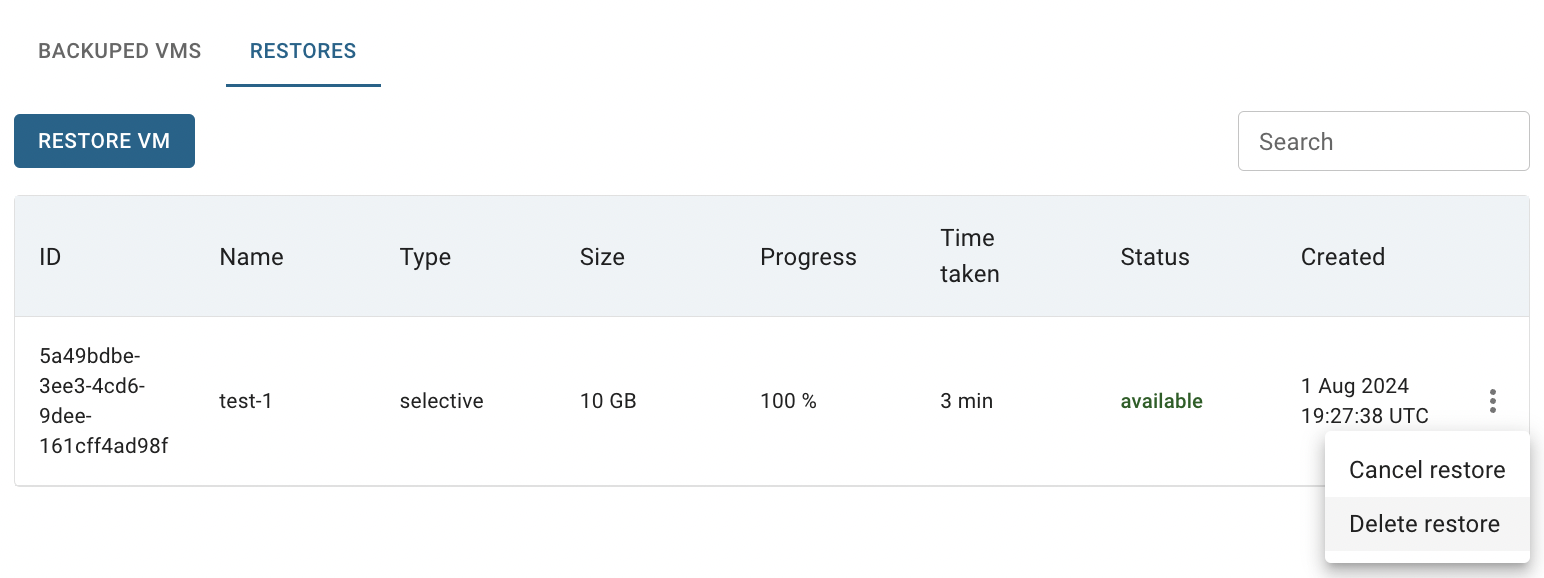Viewport: 1544px width, 578px height.
Task: Click the ID column header
Action: (x=50, y=257)
